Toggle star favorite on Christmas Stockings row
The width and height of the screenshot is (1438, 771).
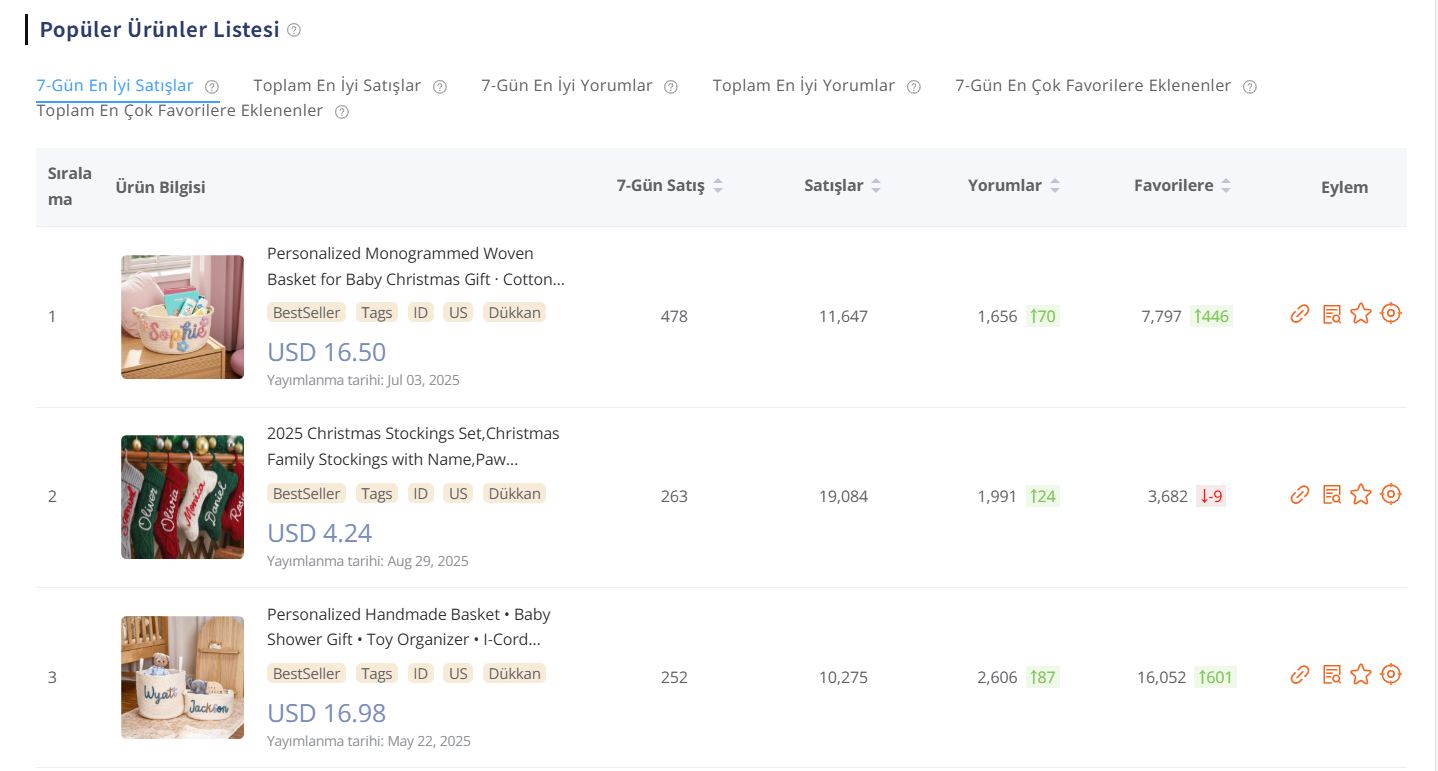(x=1360, y=494)
